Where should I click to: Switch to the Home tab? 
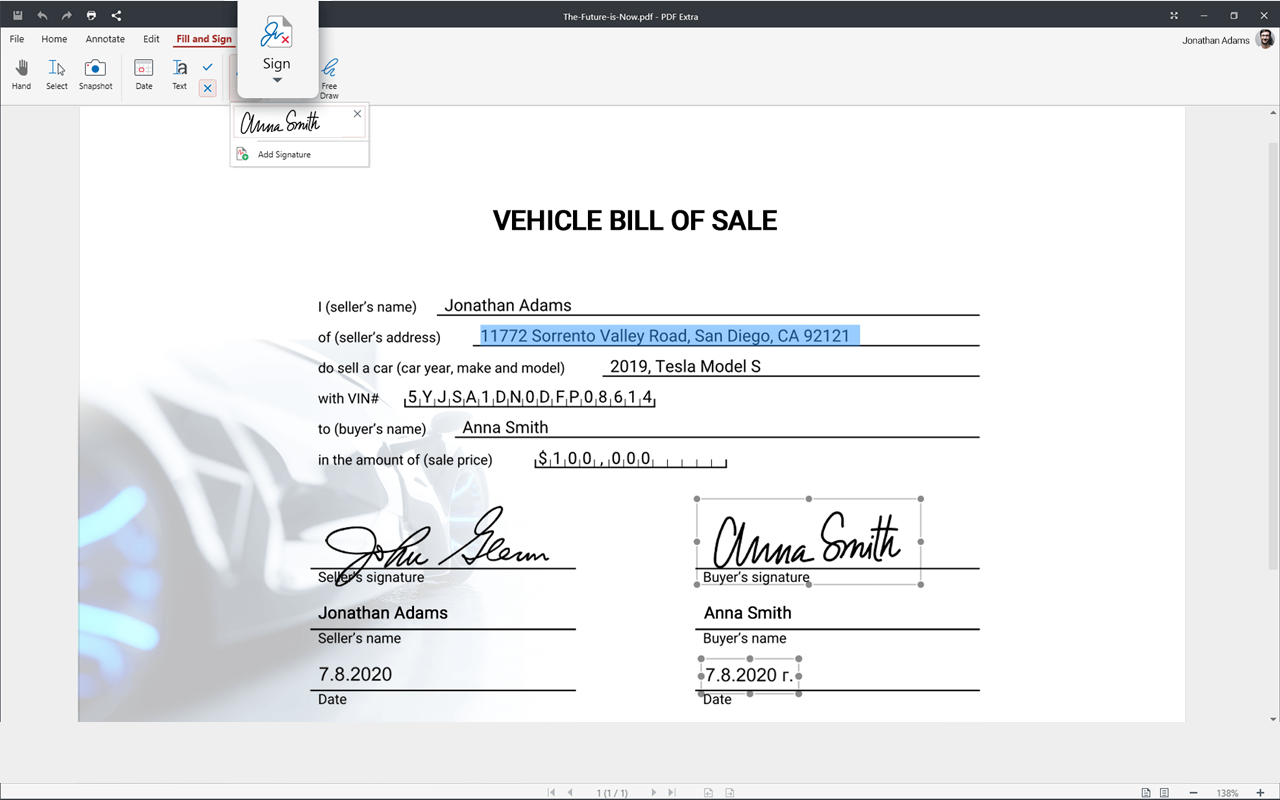coord(54,39)
